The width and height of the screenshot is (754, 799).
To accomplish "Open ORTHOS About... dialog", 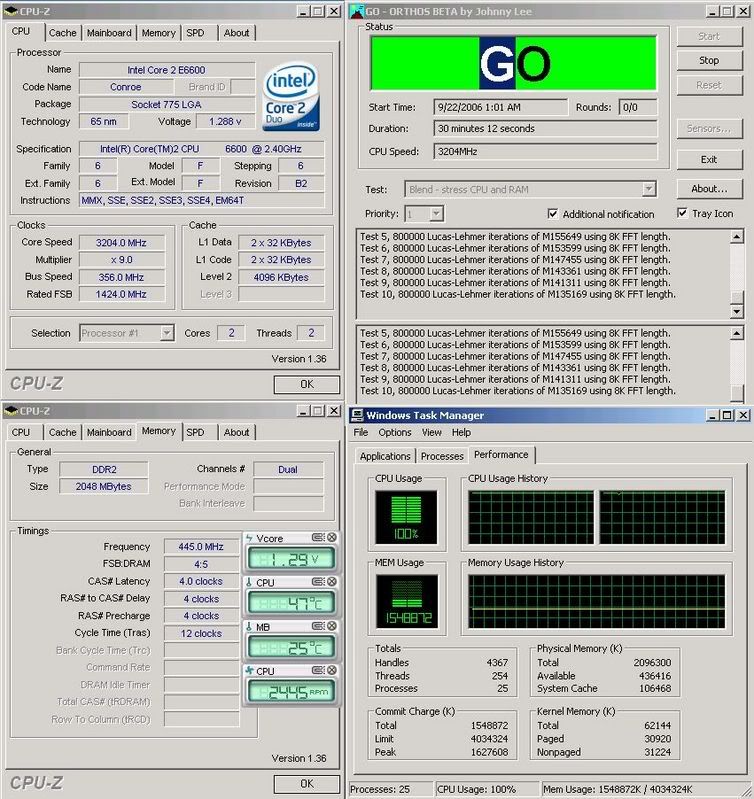I will coord(709,189).
